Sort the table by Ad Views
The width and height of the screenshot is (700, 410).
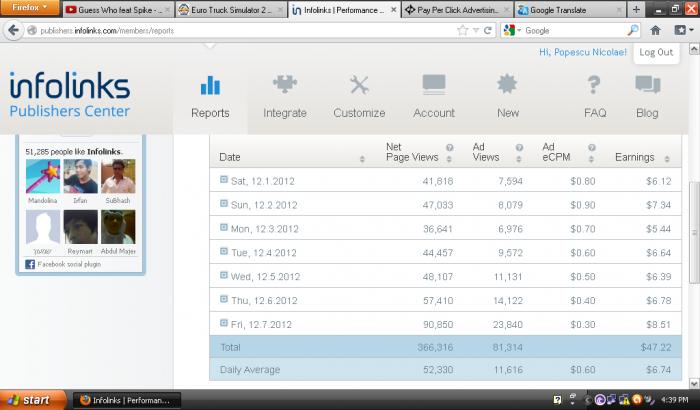[519, 159]
